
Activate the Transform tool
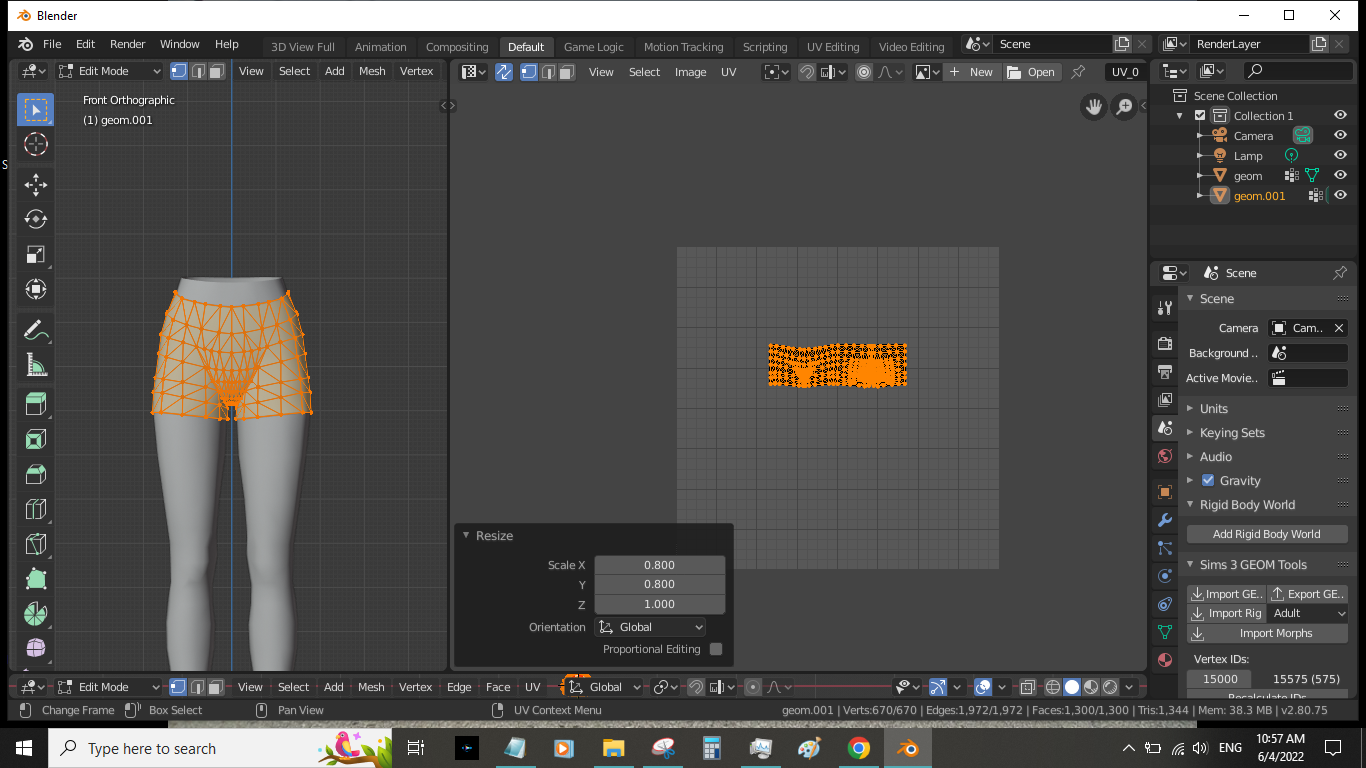pyautogui.click(x=35, y=289)
